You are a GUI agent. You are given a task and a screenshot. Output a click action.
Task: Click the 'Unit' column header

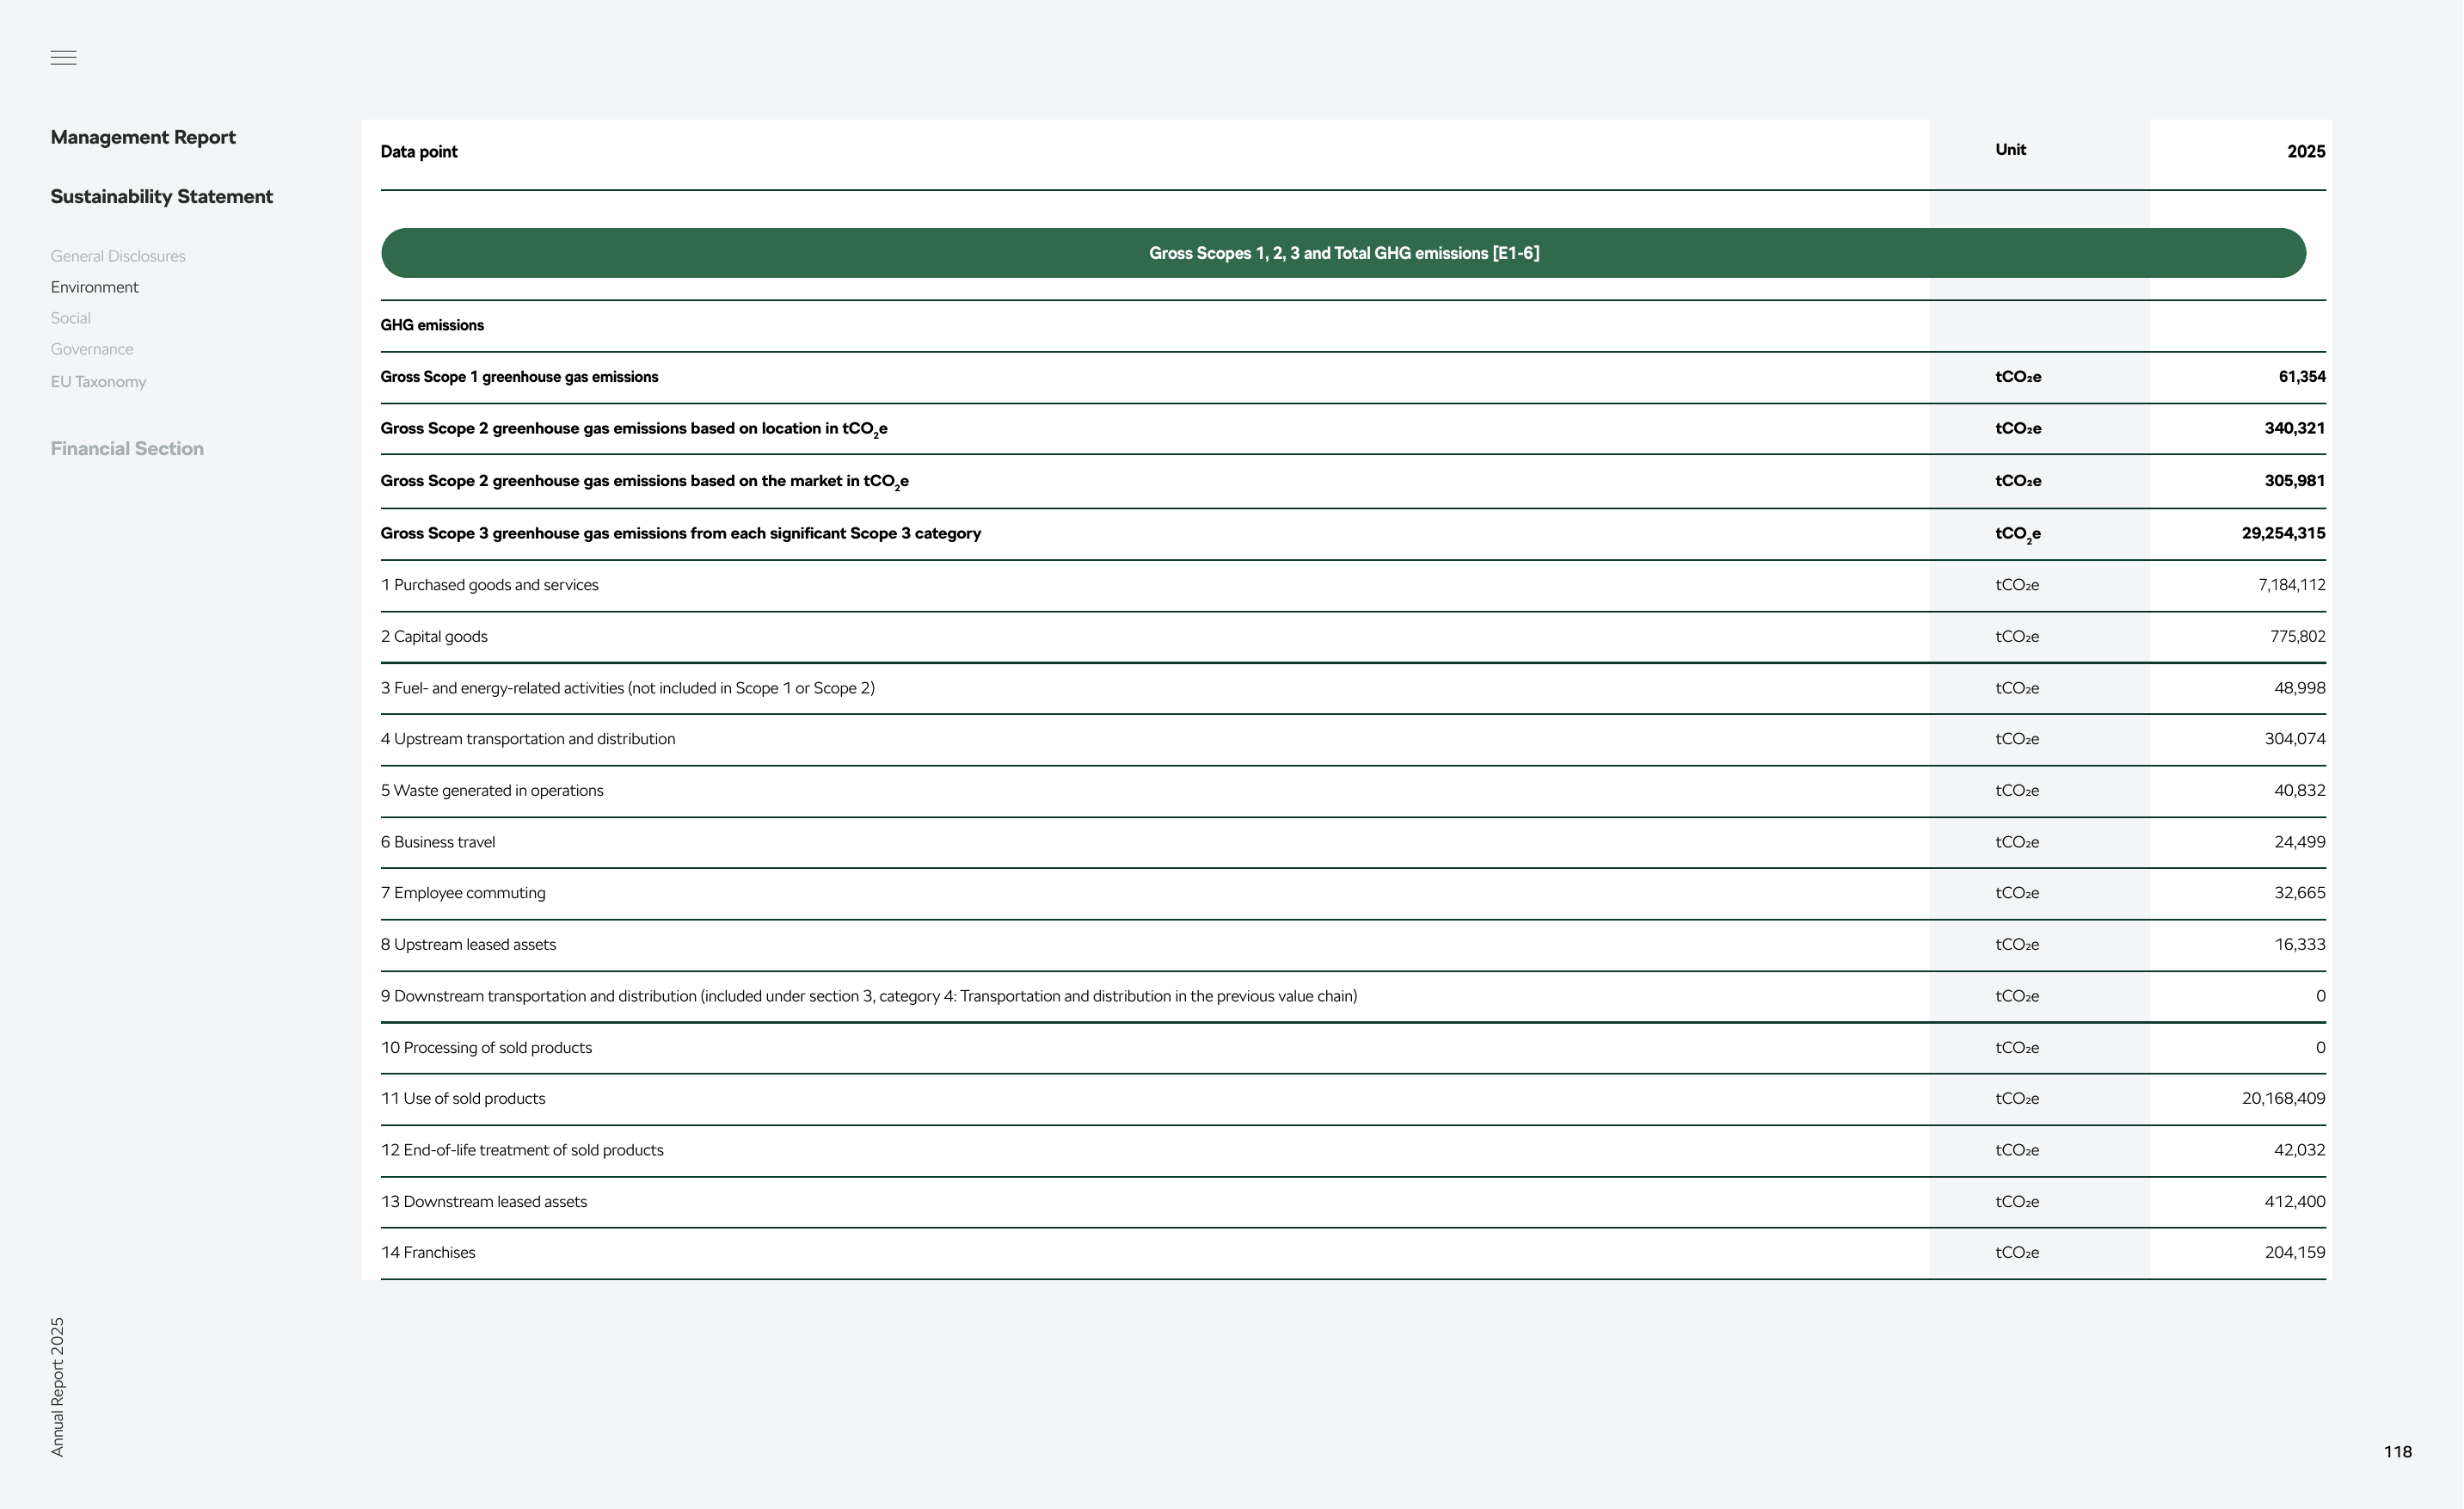(2010, 150)
